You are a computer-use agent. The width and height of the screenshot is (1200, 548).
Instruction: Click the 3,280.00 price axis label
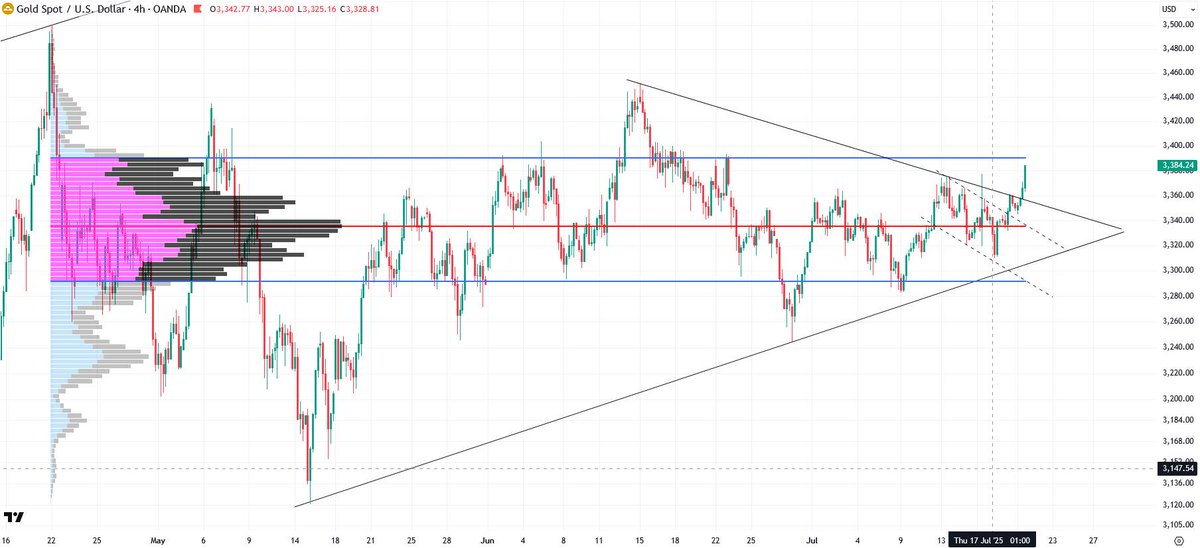[1176, 295]
